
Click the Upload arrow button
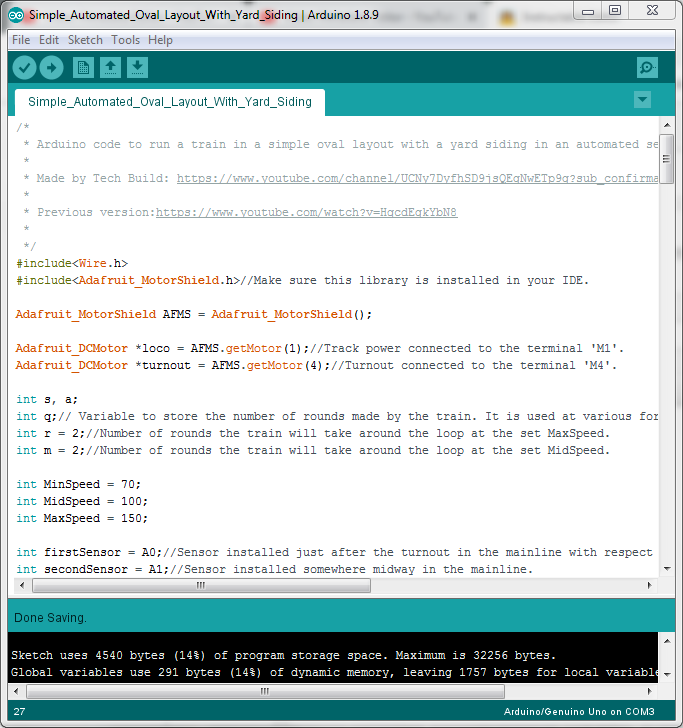52,68
